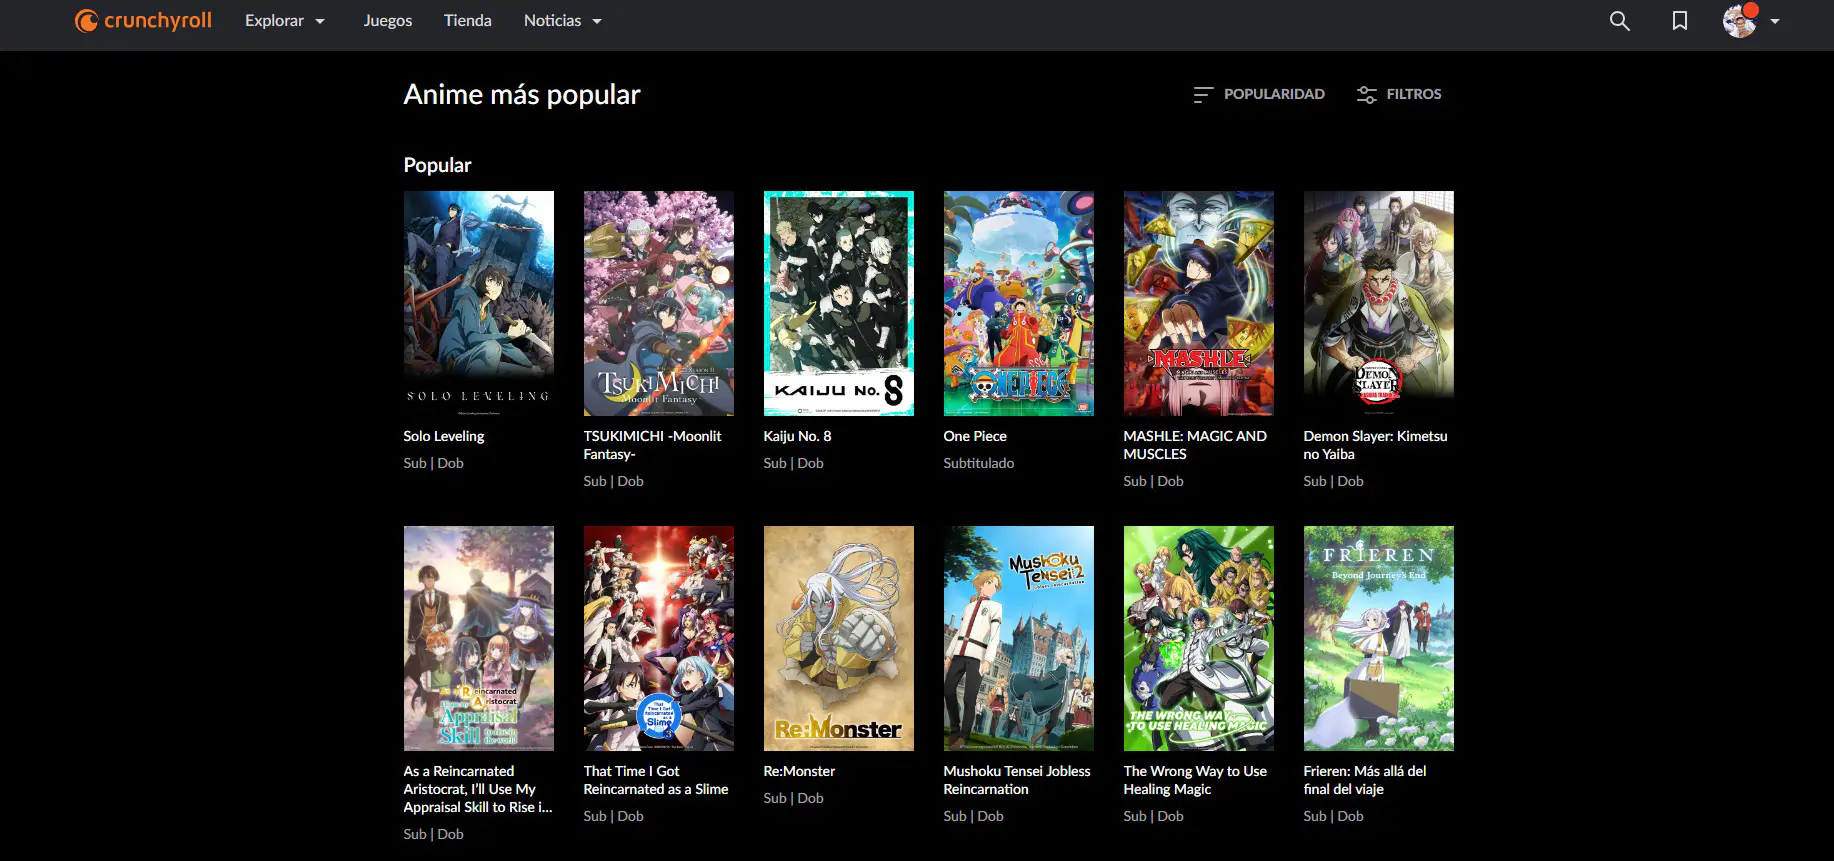Expand the Explorar dropdown menu

(285, 21)
